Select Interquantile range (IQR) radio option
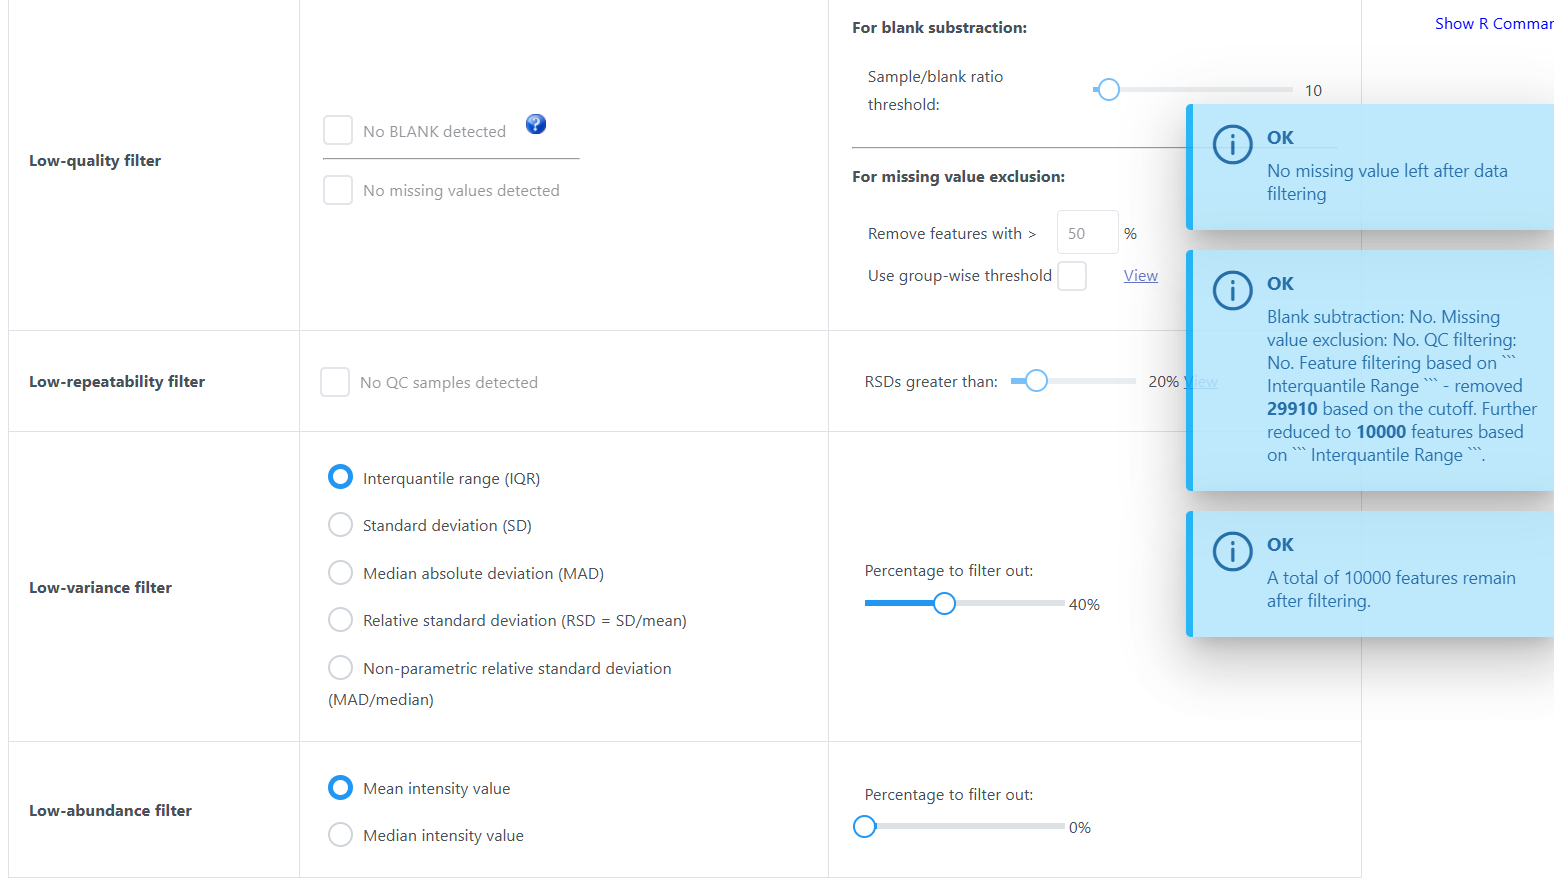 click(x=340, y=477)
